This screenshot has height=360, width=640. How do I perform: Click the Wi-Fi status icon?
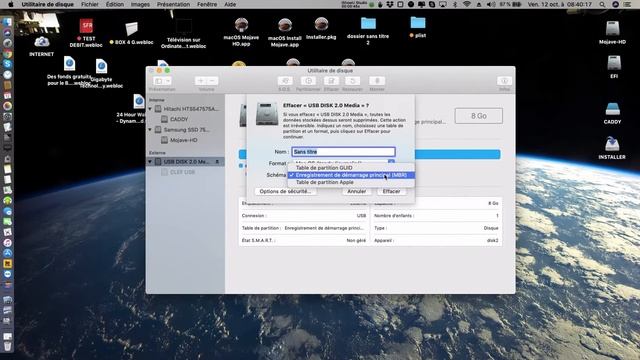click(x=467, y=4)
